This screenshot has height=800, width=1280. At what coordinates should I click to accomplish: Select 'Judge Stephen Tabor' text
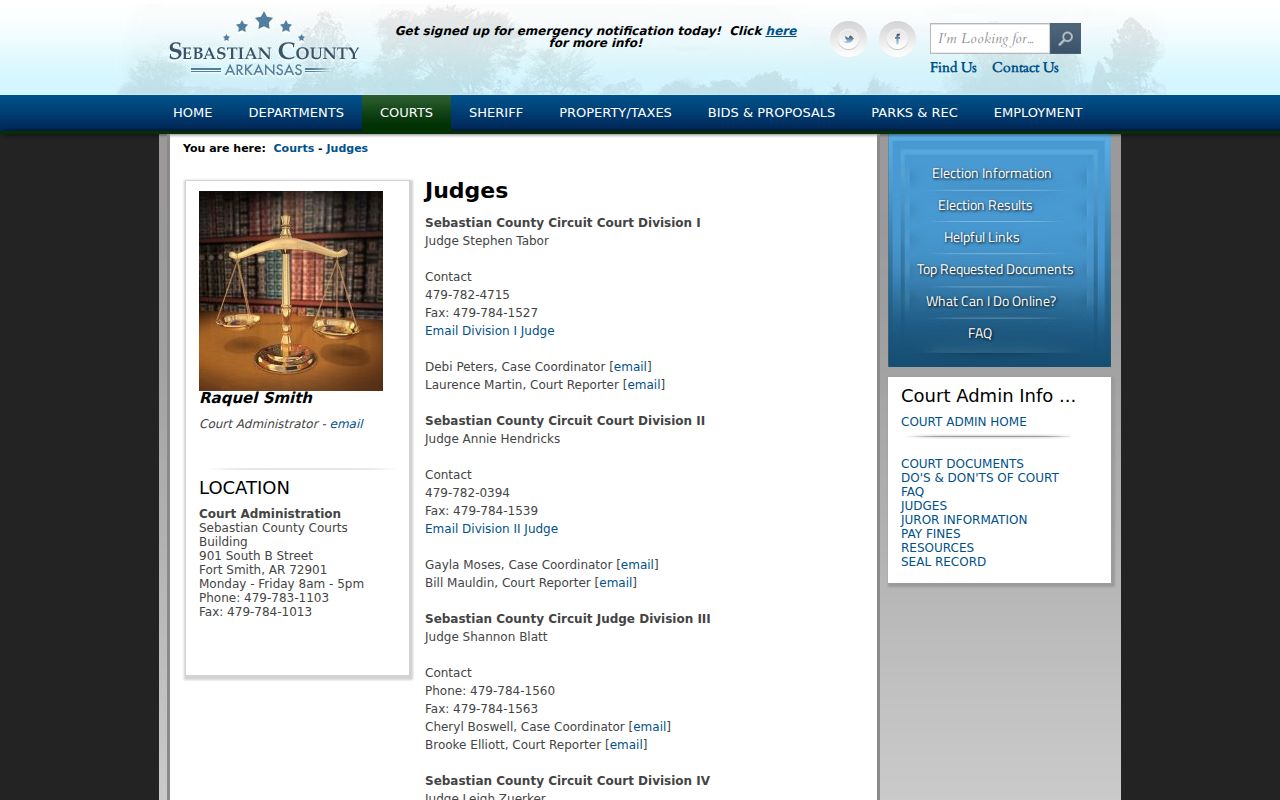click(x=487, y=241)
